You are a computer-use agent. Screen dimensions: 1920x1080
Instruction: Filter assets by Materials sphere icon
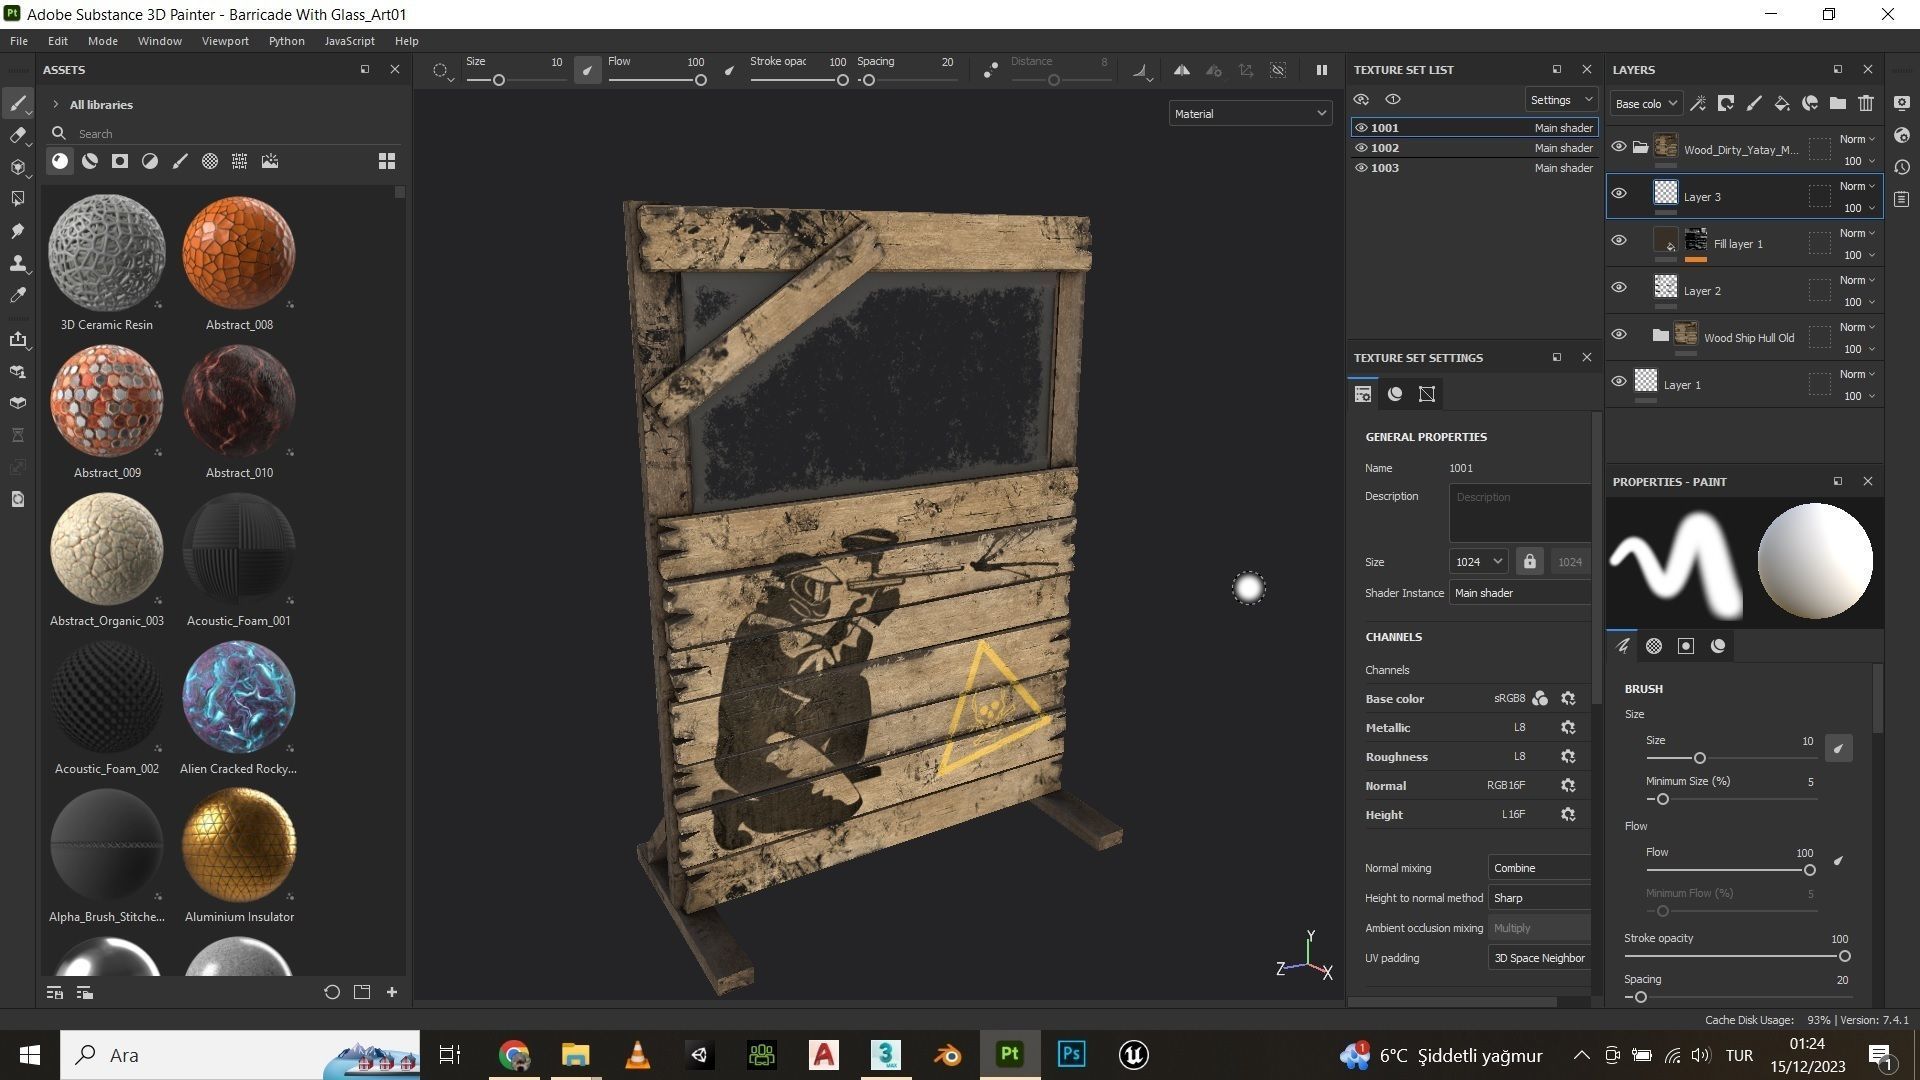click(x=60, y=161)
